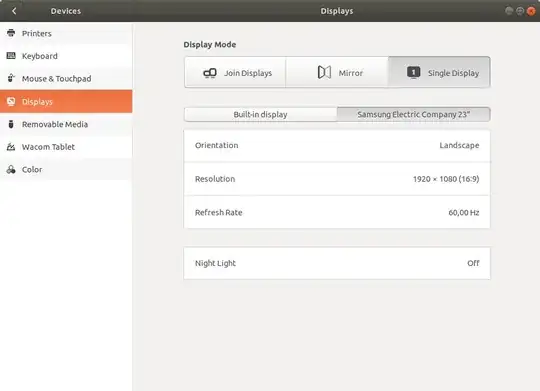540x391 pixels.
Task: Click the Displays monitor icon in sidebar
Action: point(11,101)
